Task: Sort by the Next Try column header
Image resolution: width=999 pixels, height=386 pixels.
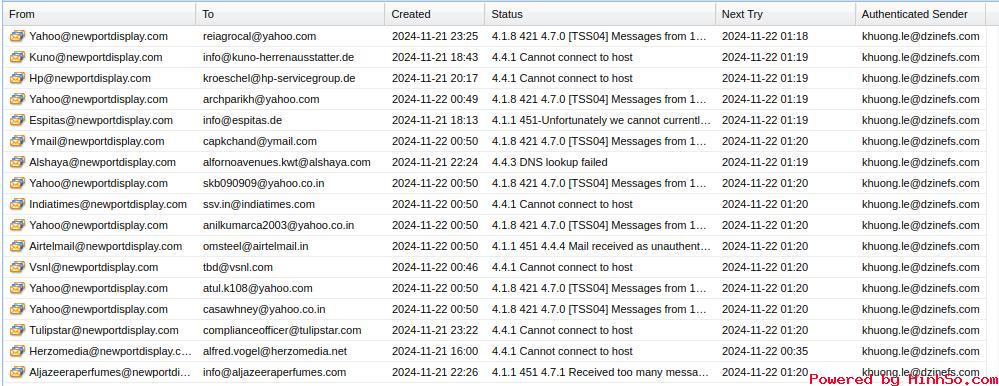Action: tap(785, 14)
